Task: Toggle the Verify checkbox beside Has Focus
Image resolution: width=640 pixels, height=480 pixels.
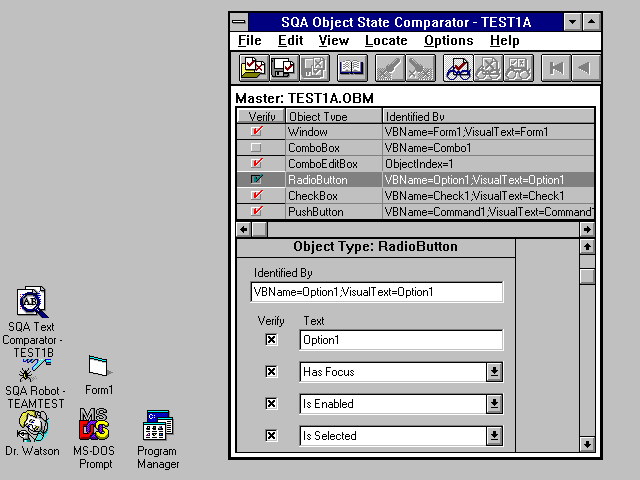Action: tap(271, 372)
